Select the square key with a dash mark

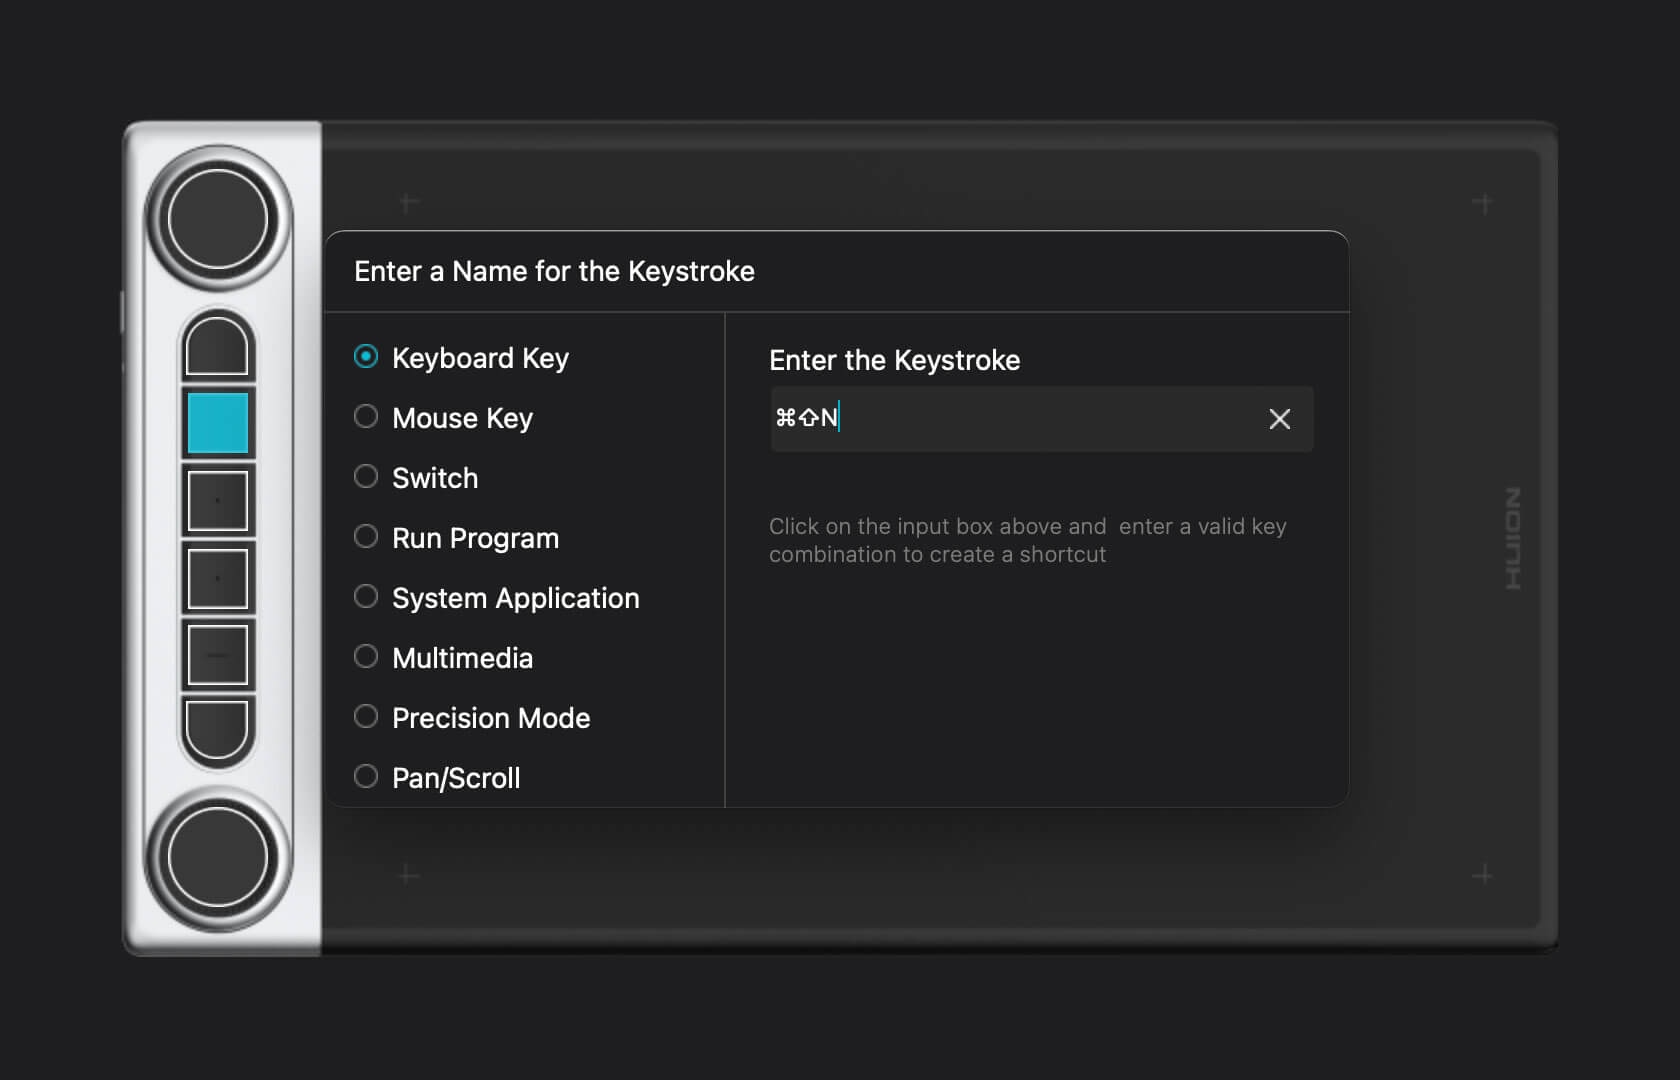pos(218,655)
